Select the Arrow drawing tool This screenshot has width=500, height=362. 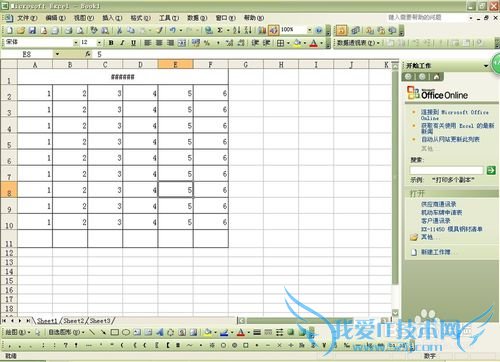103,332
